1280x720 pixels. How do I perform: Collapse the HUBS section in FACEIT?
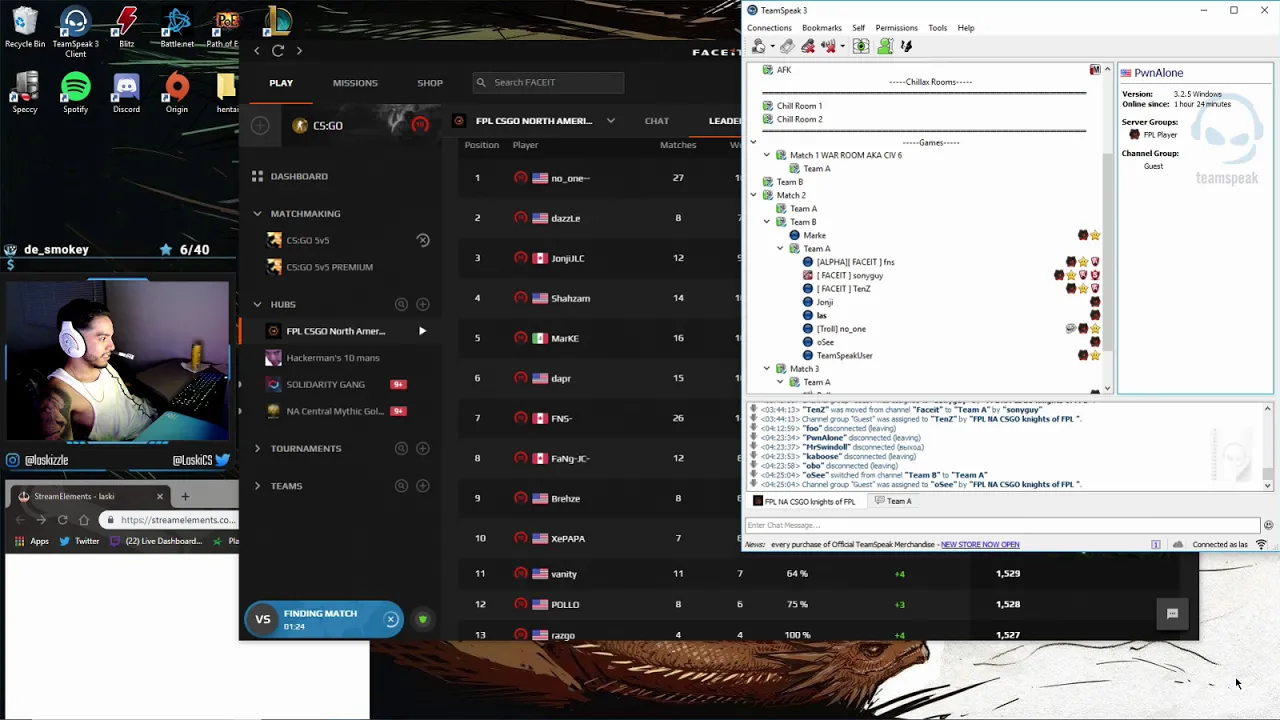coord(257,304)
